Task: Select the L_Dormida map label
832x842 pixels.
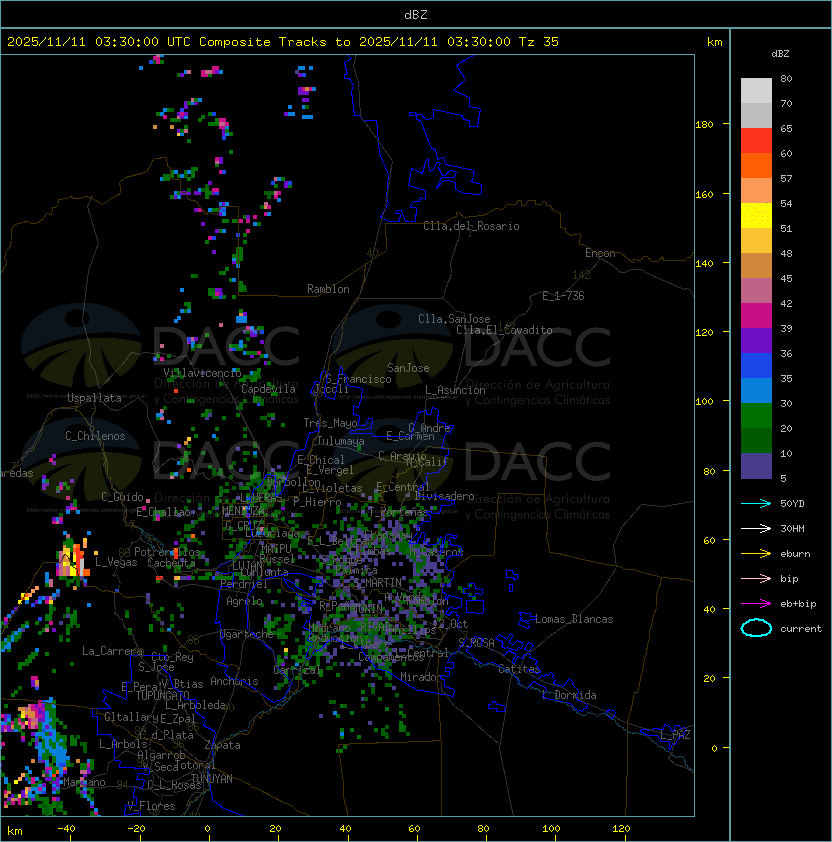Action: pyautogui.click(x=569, y=695)
